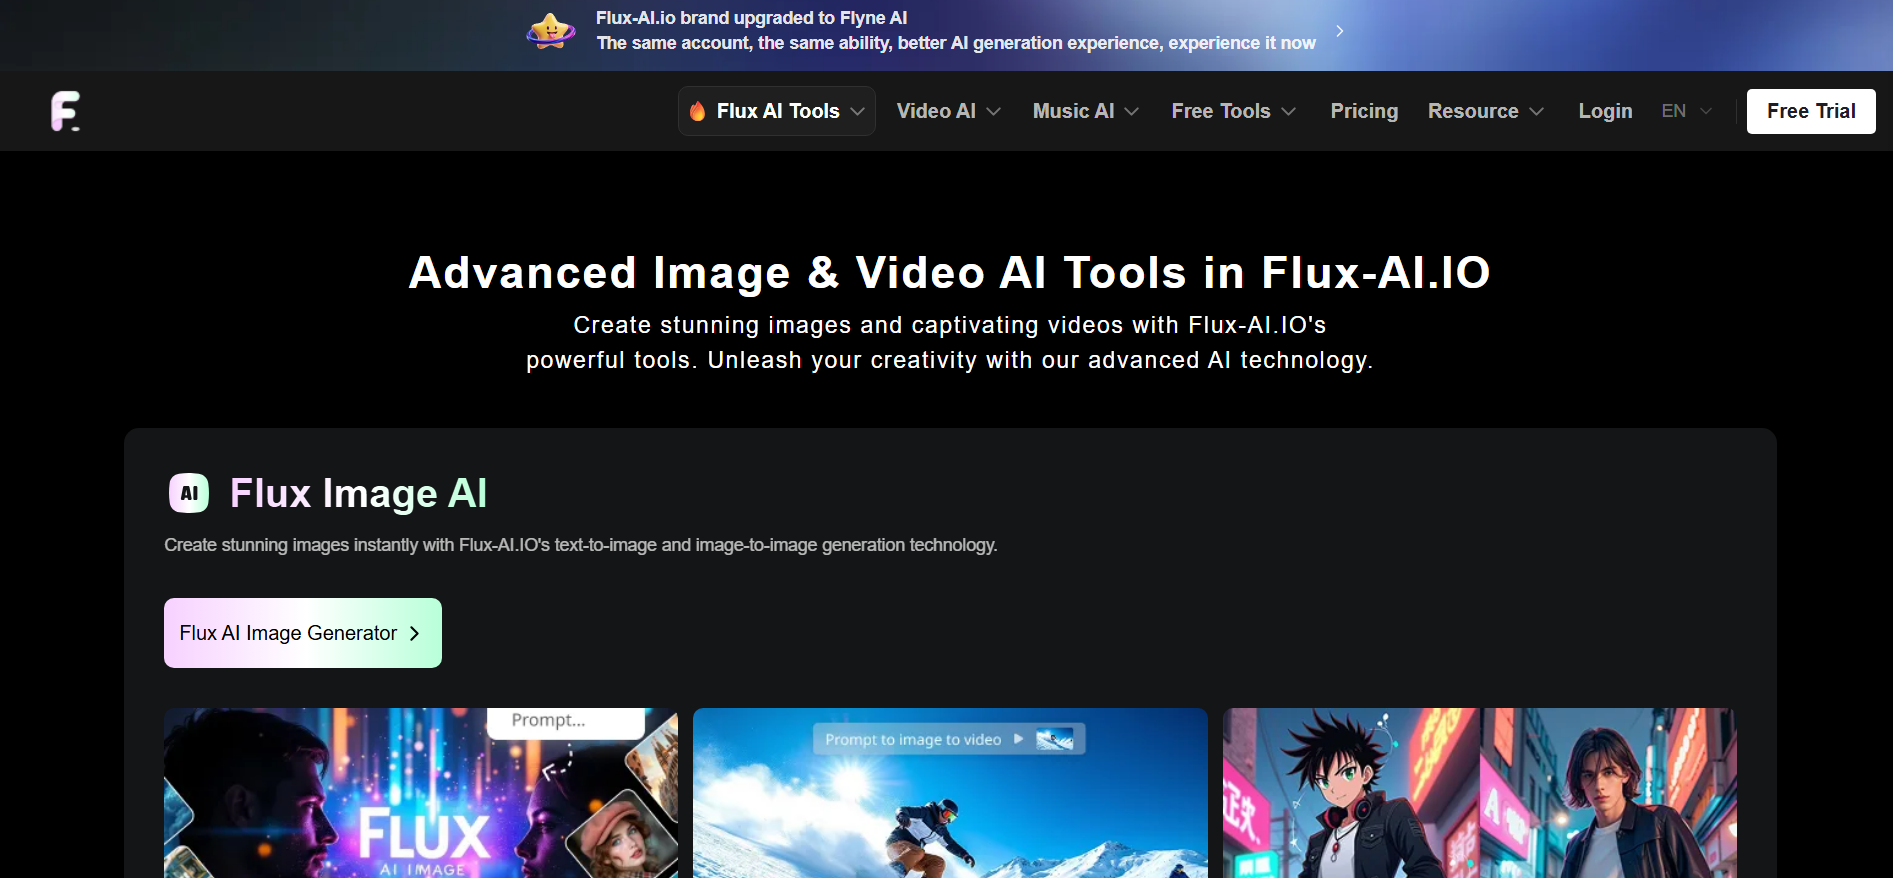Open the Flux AI Tools menu

[777, 111]
